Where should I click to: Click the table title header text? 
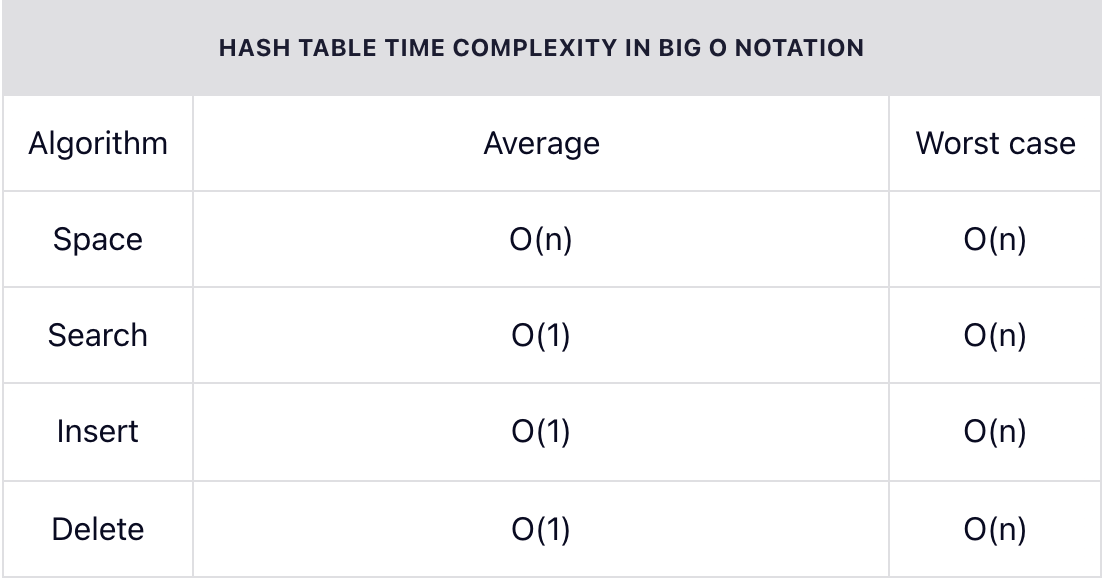click(x=541, y=48)
